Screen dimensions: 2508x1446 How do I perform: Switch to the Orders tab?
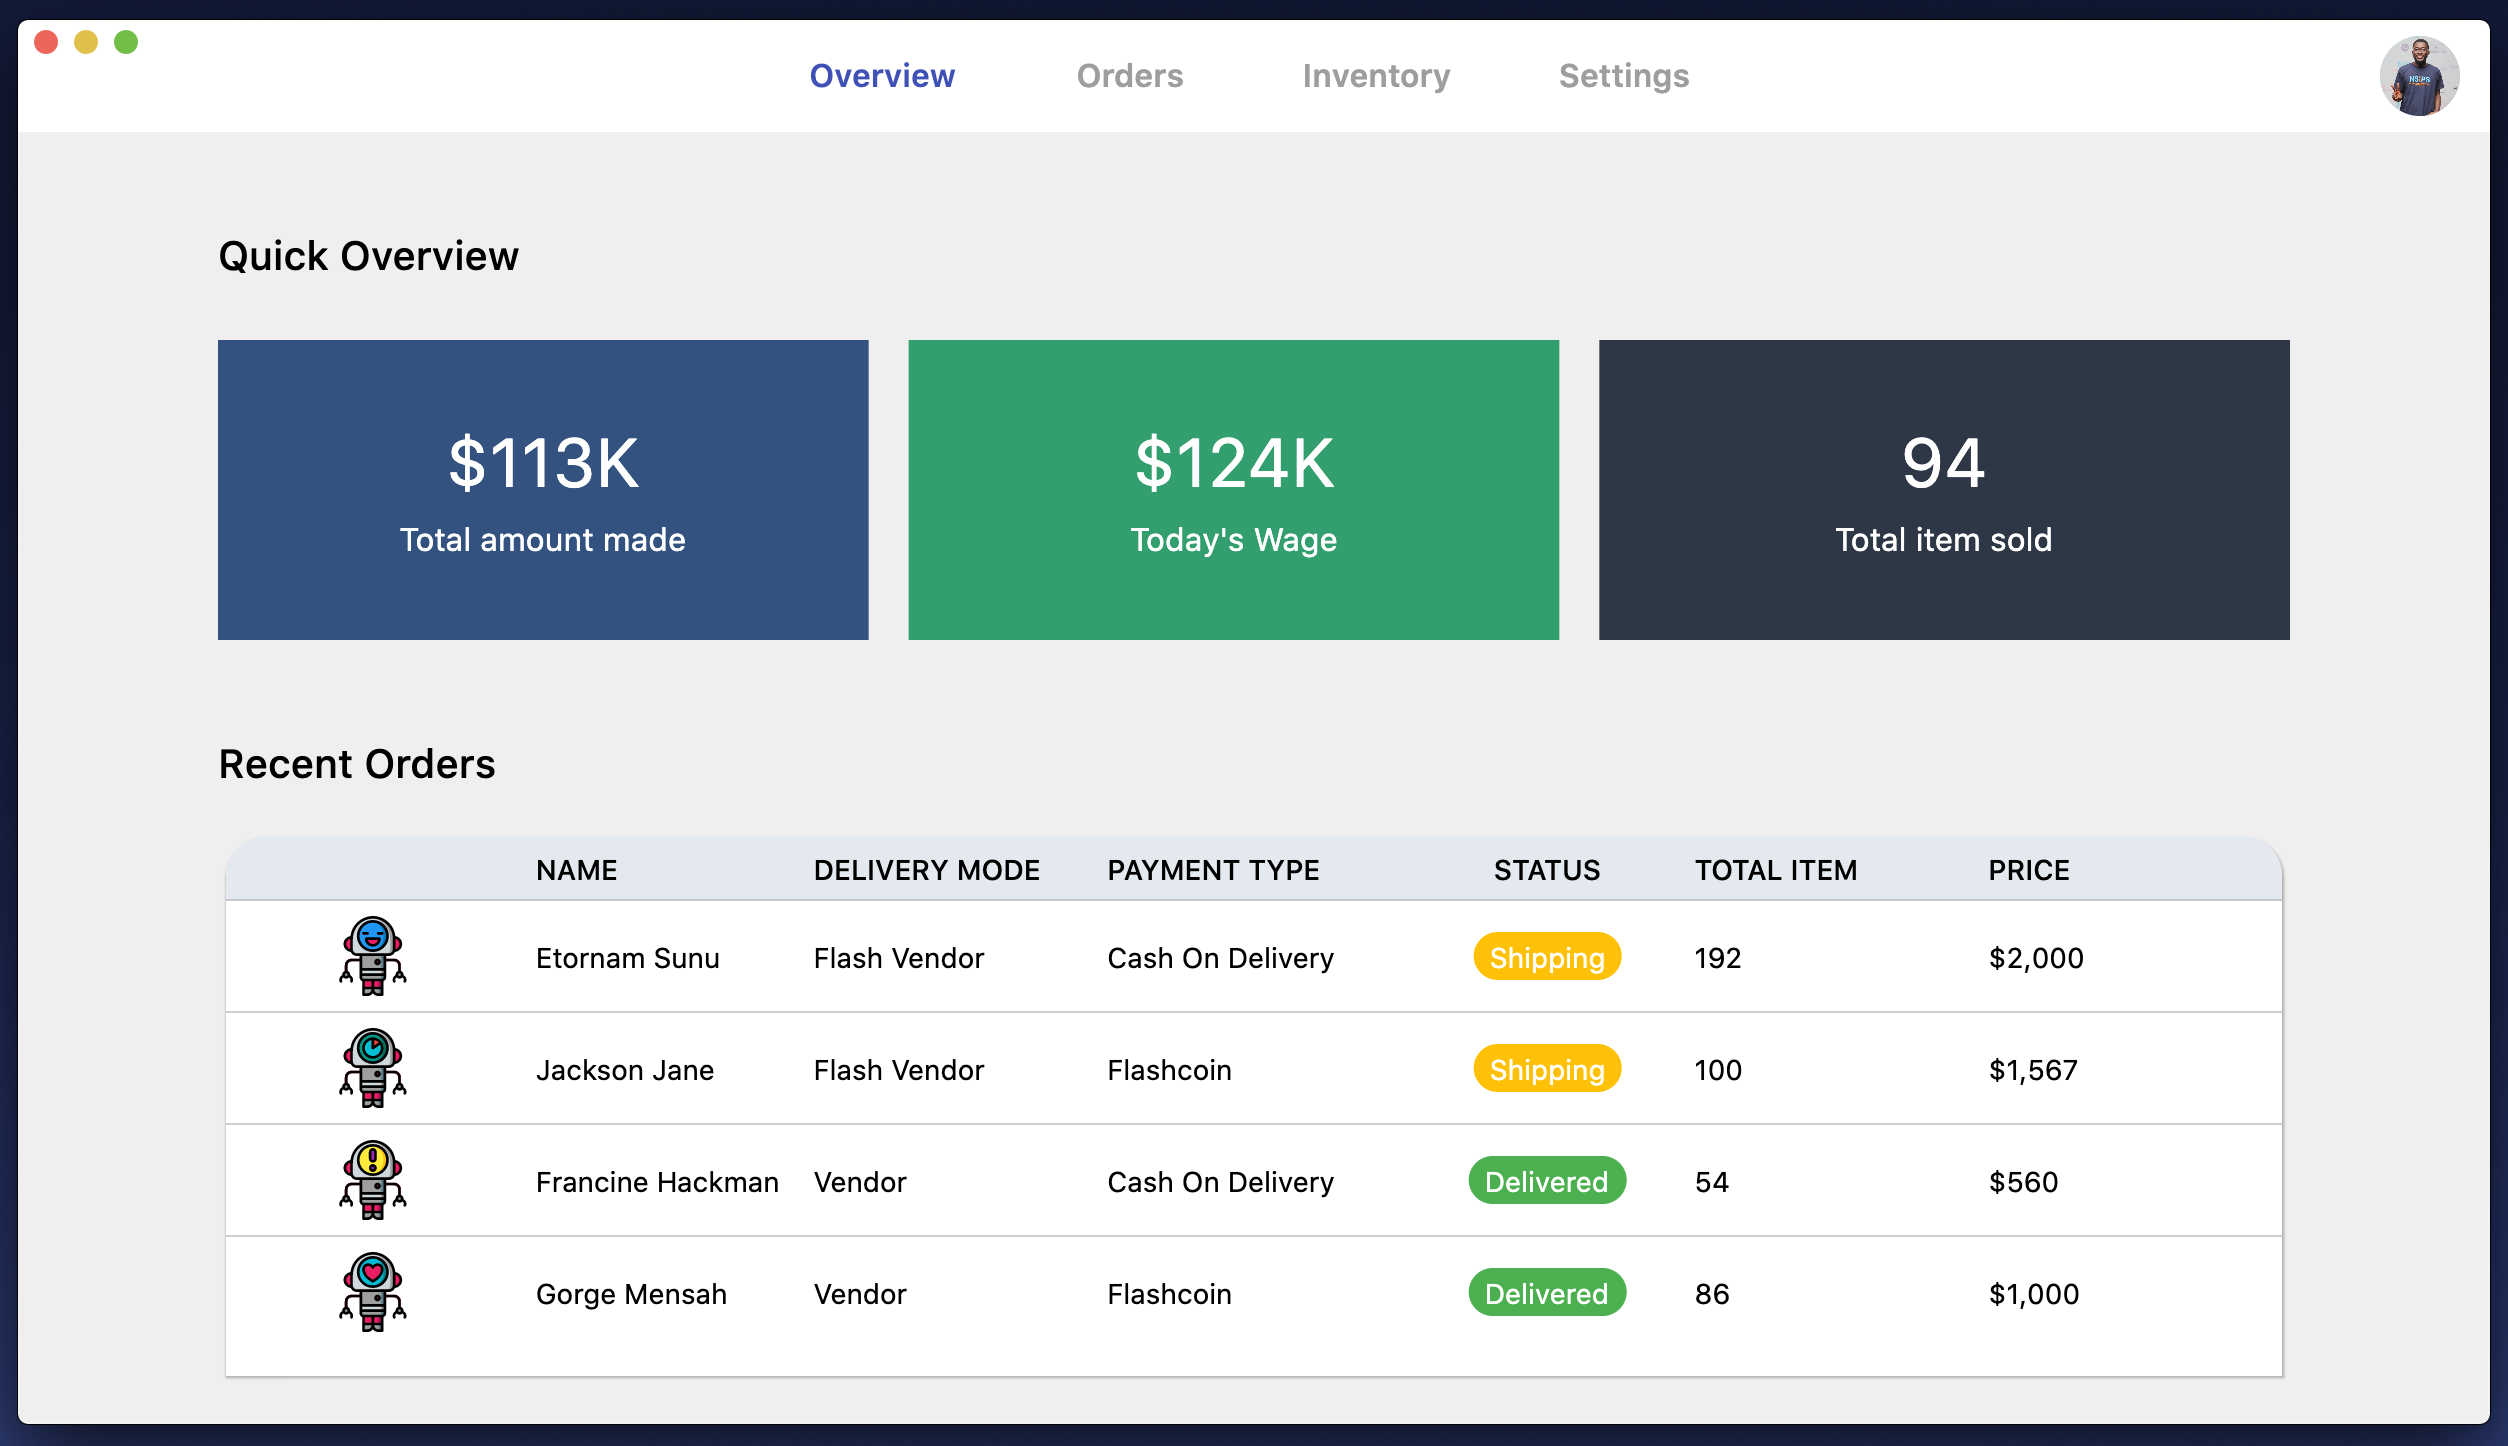(1129, 76)
